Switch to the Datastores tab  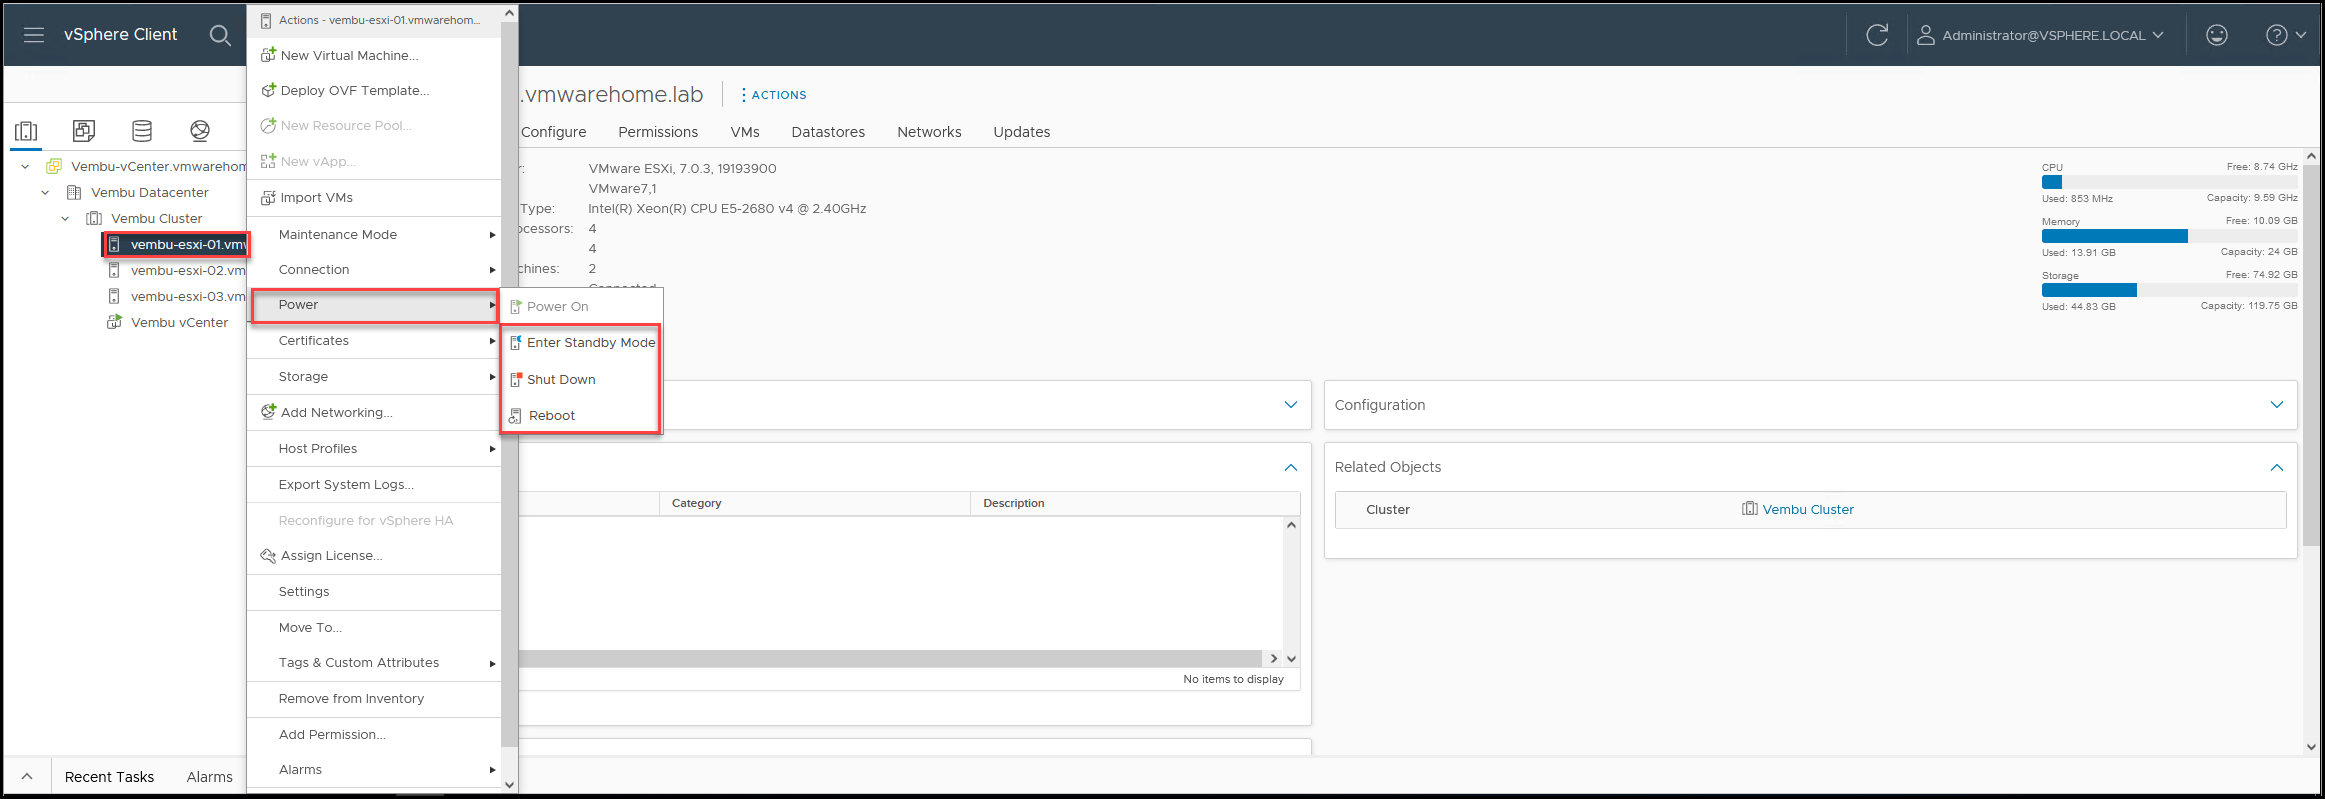(x=828, y=132)
